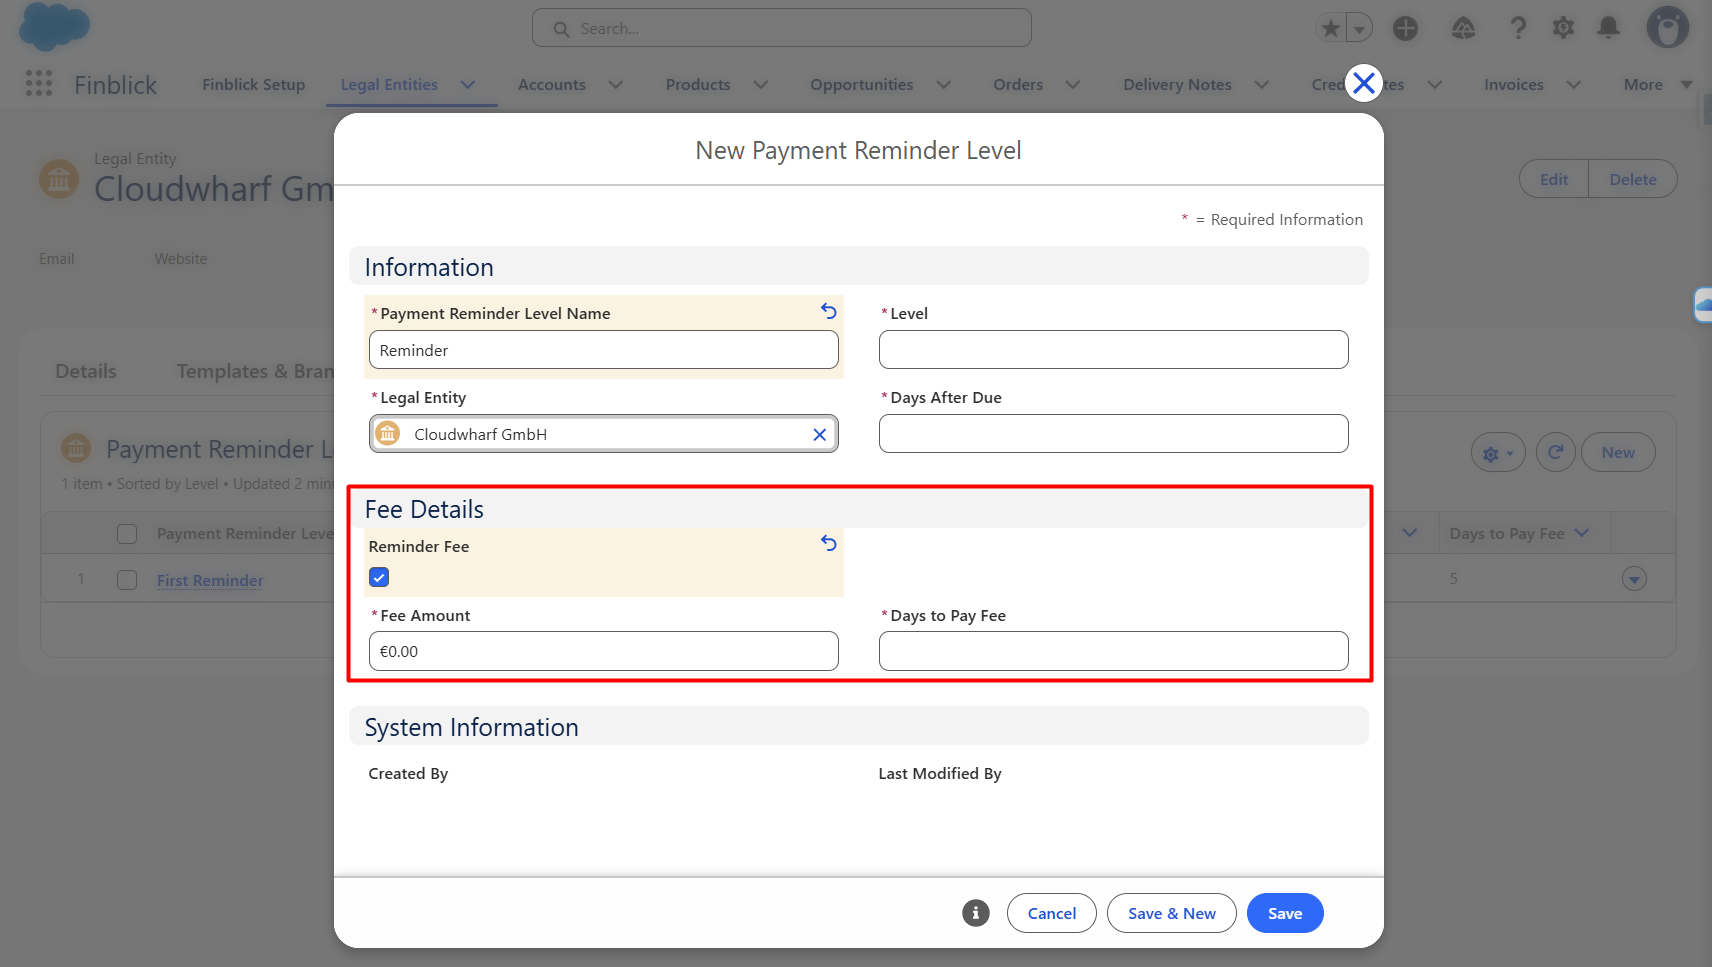Open the Days to Pay Fee column menu

1582,533
